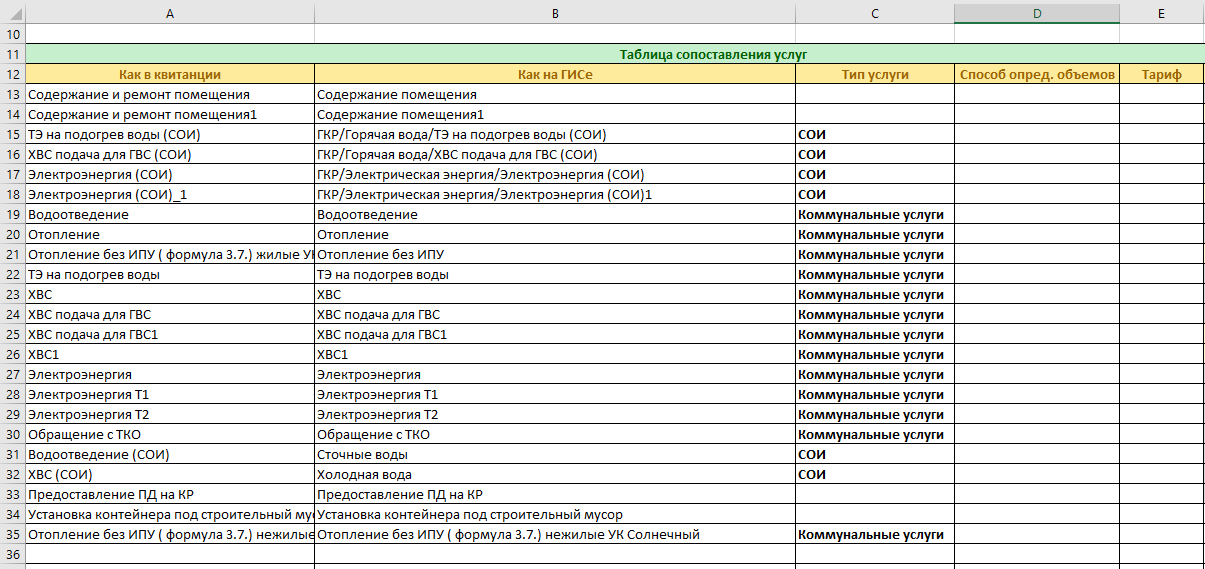Select 'Электроэнергия' cell in column A row 27
The width and height of the screenshot is (1205, 569).
(170, 374)
